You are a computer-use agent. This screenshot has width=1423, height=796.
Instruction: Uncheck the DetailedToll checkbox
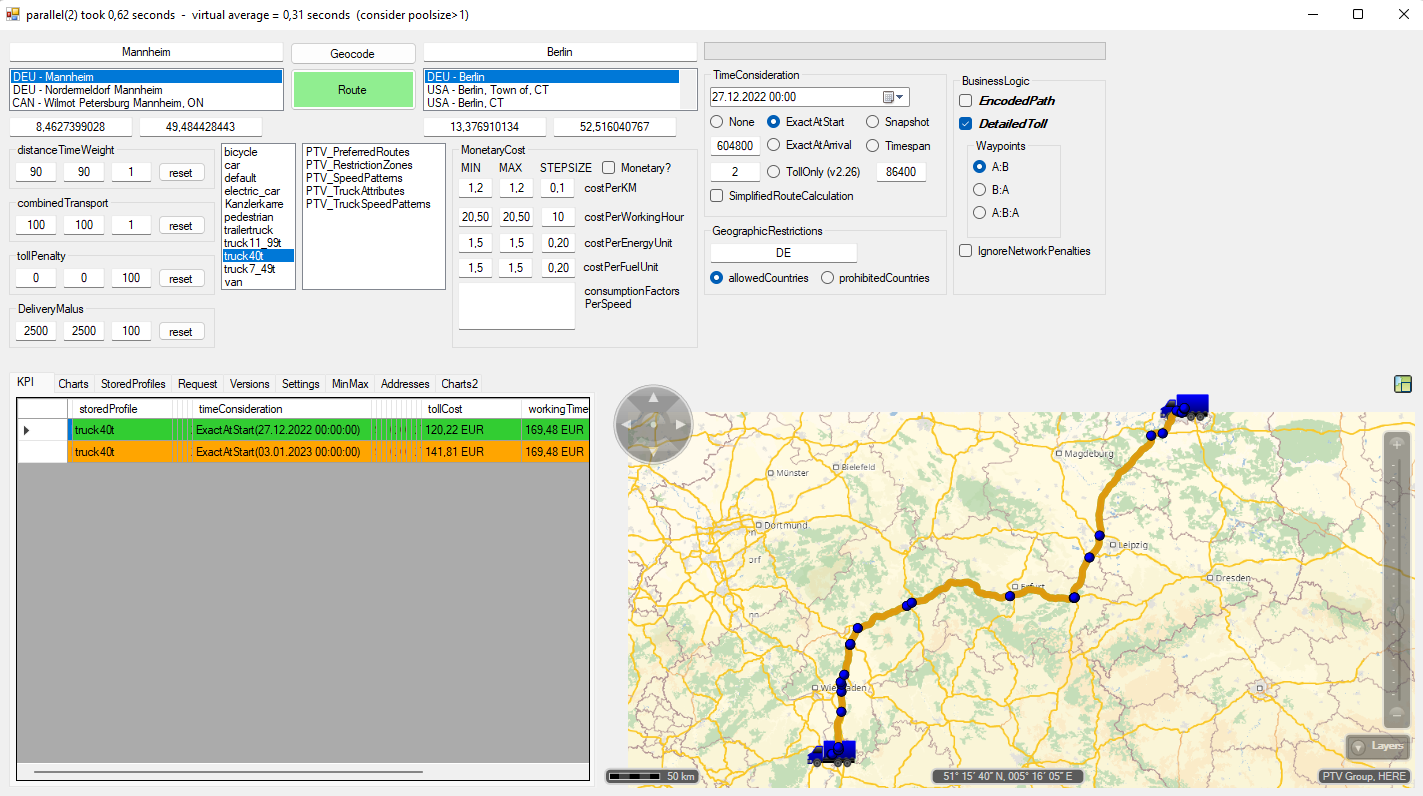pyautogui.click(x=966, y=124)
